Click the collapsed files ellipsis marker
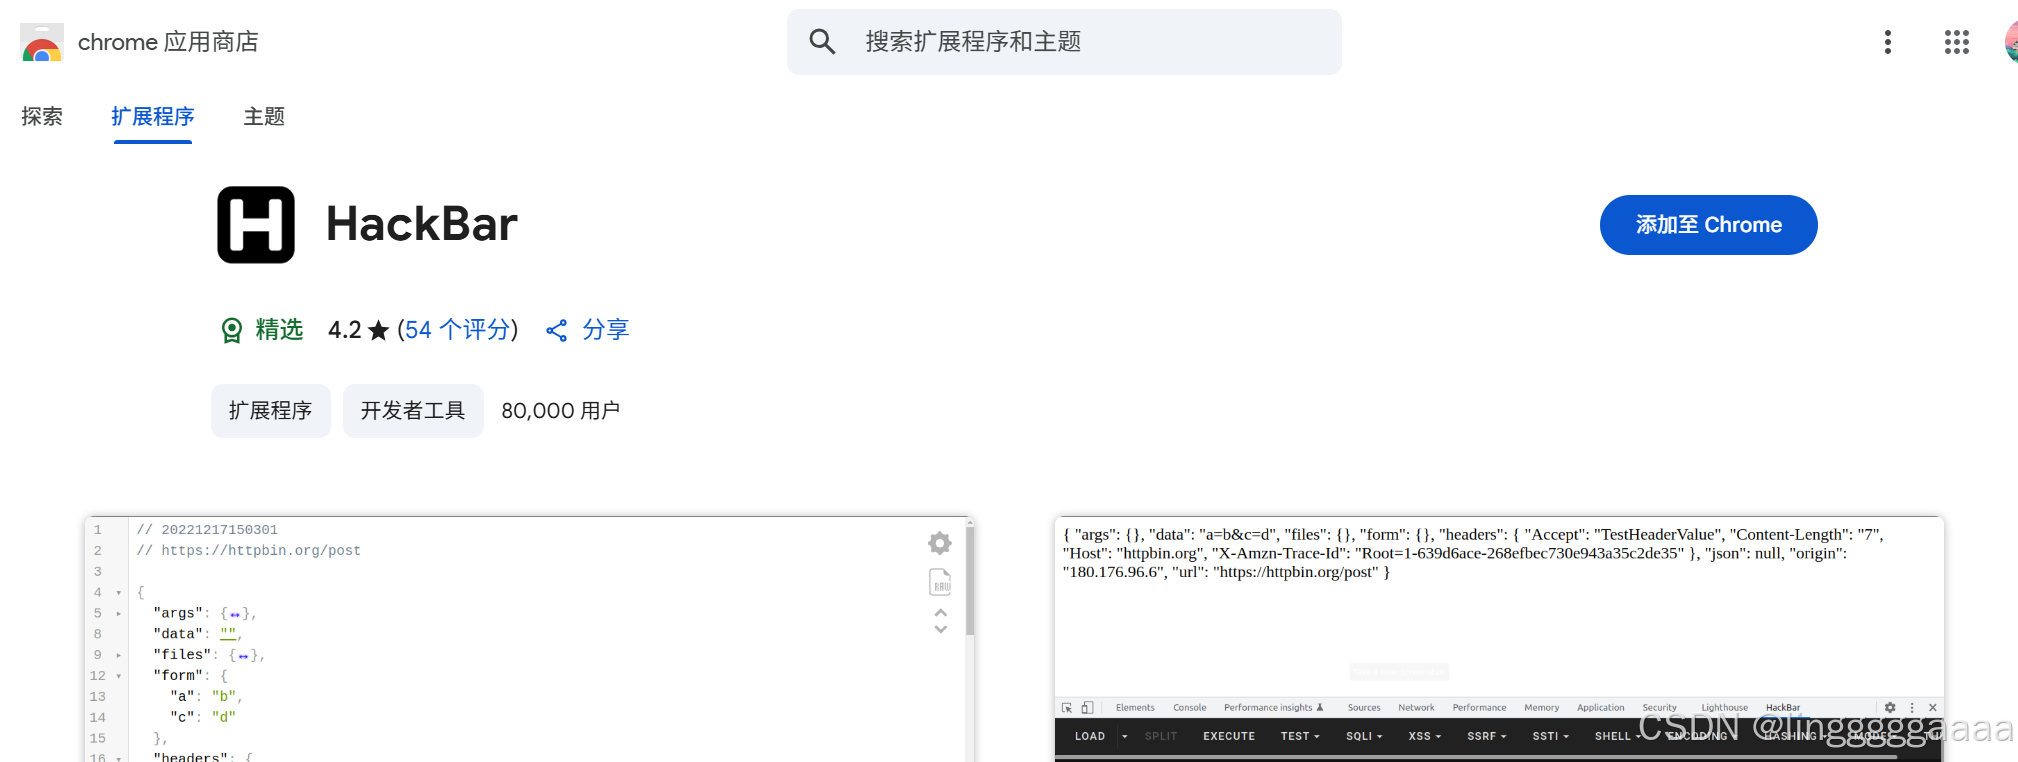Viewport: 2018px width, 762px height. (x=243, y=656)
